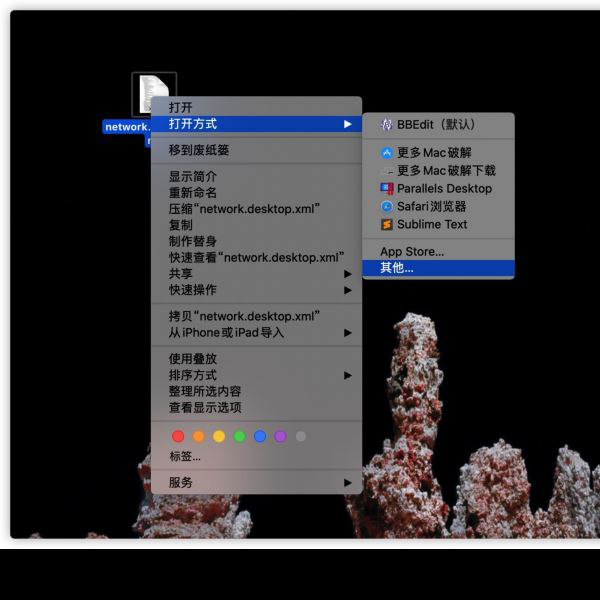The height and width of the screenshot is (600, 600).
Task: Click the Parallels Desktop icon
Action: click(387, 188)
